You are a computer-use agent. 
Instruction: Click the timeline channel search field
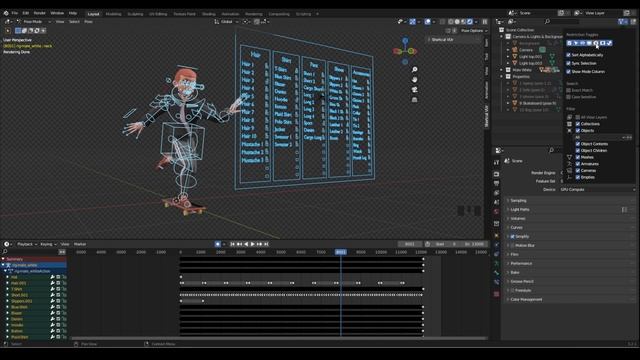pos(31,252)
